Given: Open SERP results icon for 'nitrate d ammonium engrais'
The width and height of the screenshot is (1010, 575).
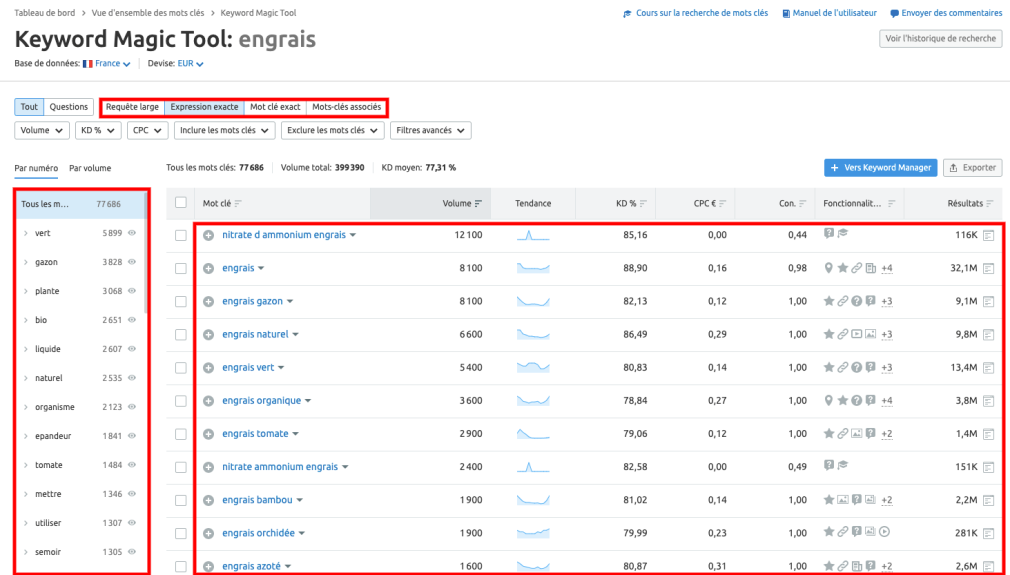Looking at the screenshot, I should (x=989, y=236).
